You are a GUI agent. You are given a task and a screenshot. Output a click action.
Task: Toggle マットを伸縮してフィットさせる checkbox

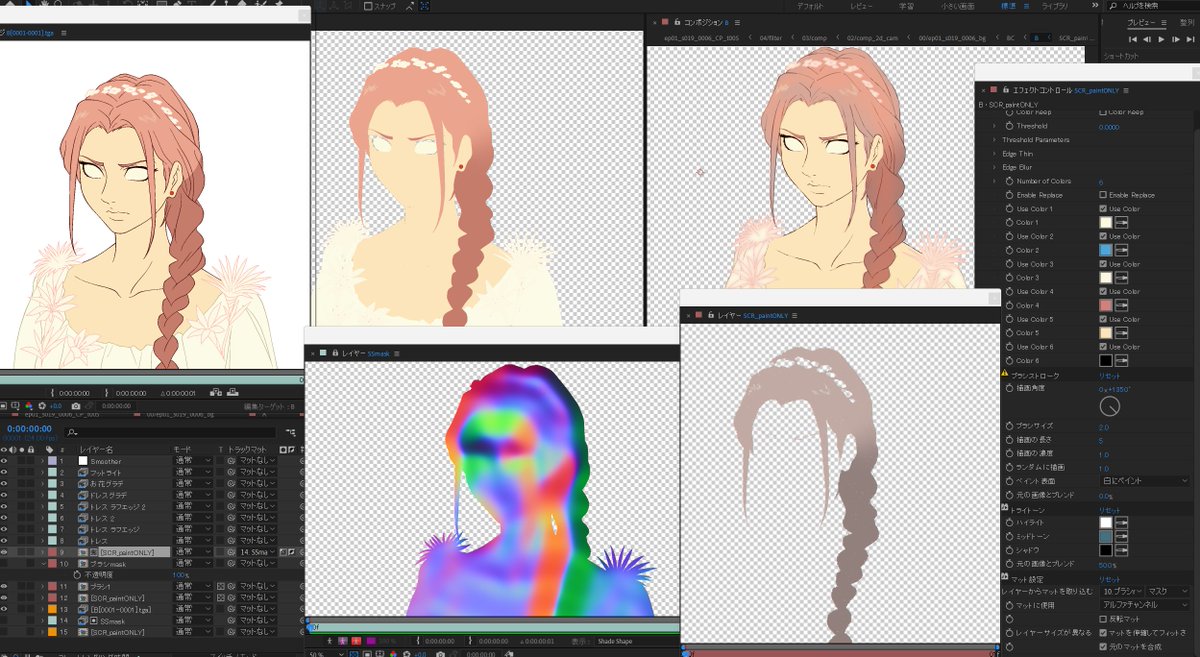pos(1103,632)
